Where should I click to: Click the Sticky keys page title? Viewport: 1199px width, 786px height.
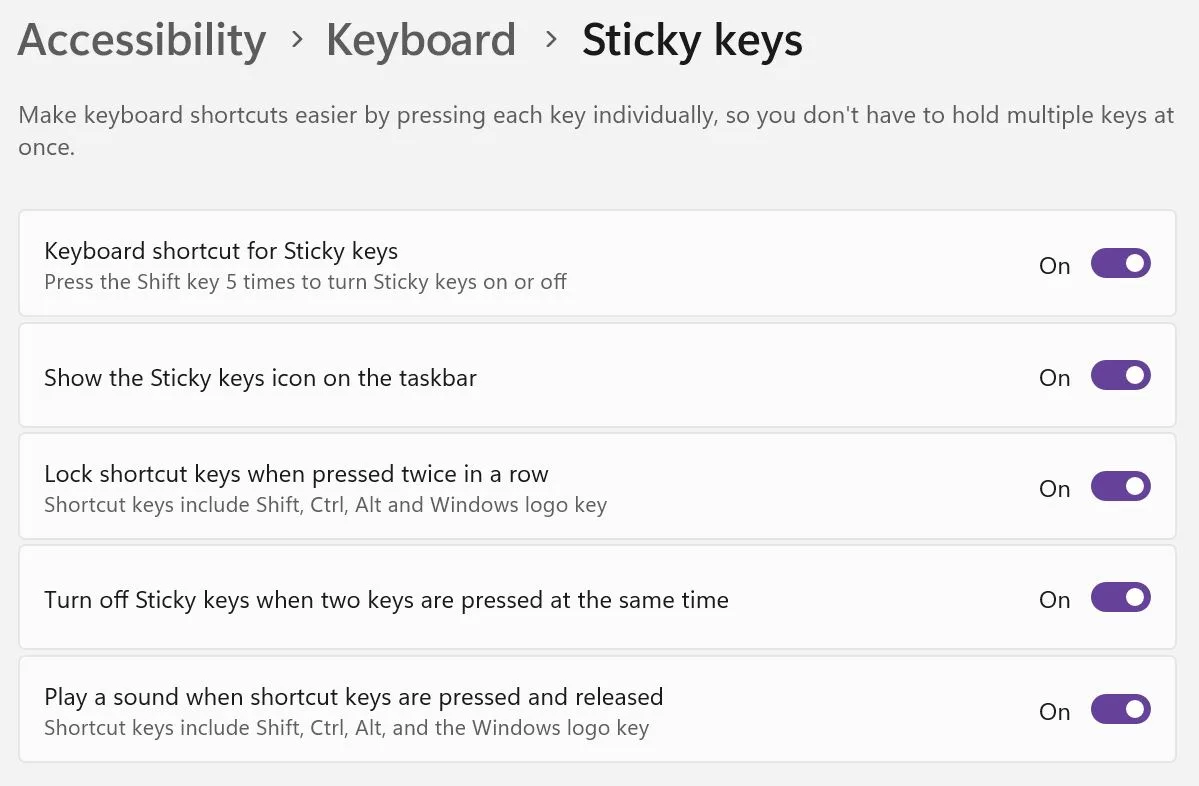click(x=692, y=41)
